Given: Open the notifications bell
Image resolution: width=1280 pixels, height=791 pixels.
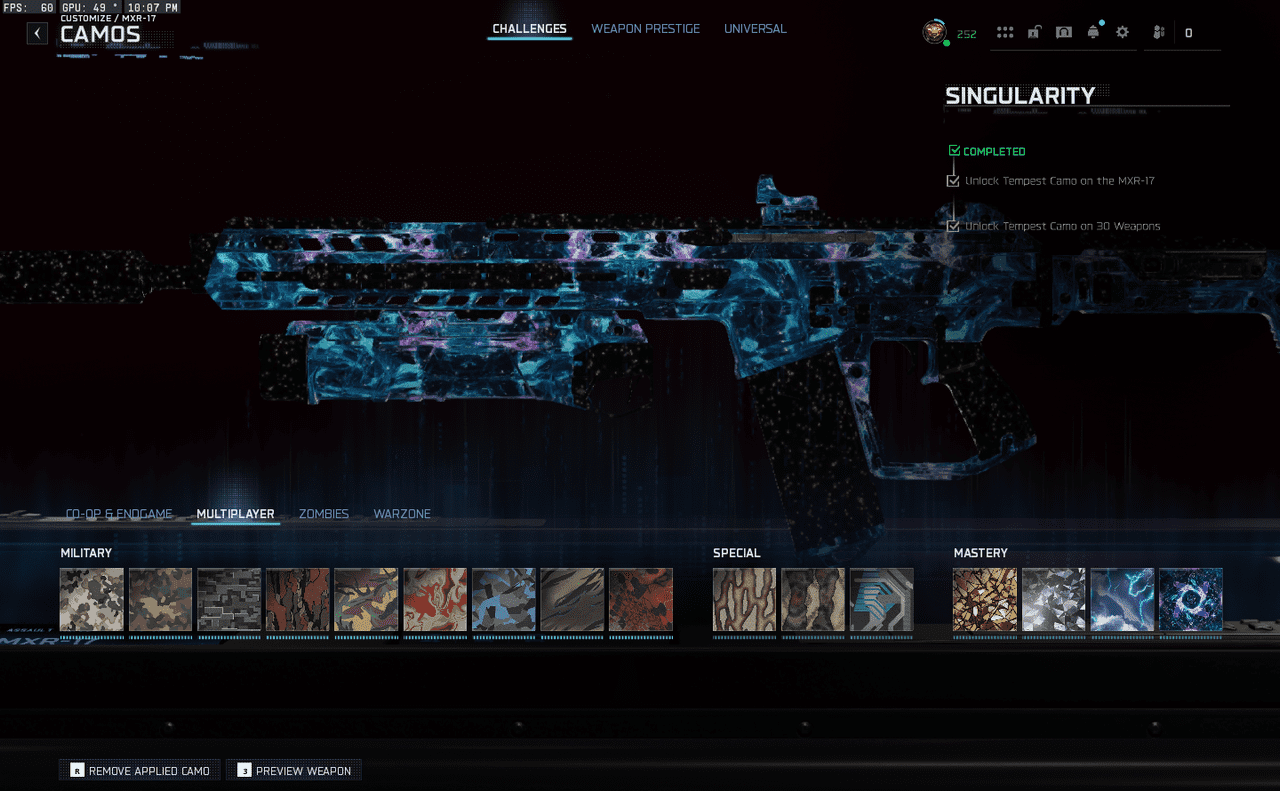Looking at the screenshot, I should [1093, 32].
